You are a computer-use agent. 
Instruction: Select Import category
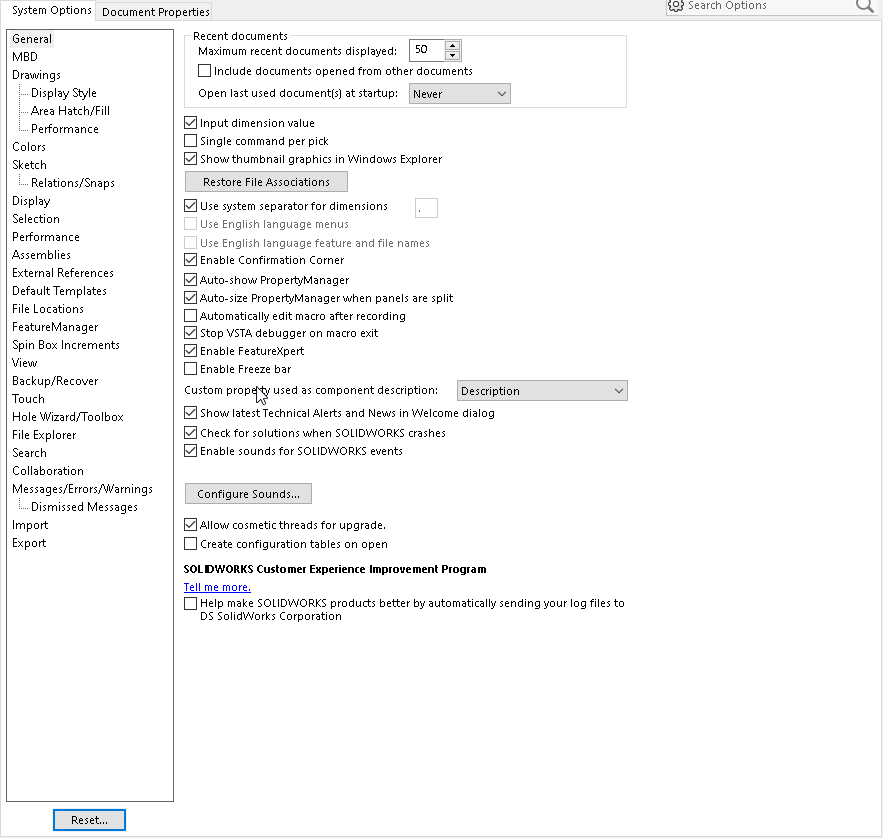click(x=30, y=525)
